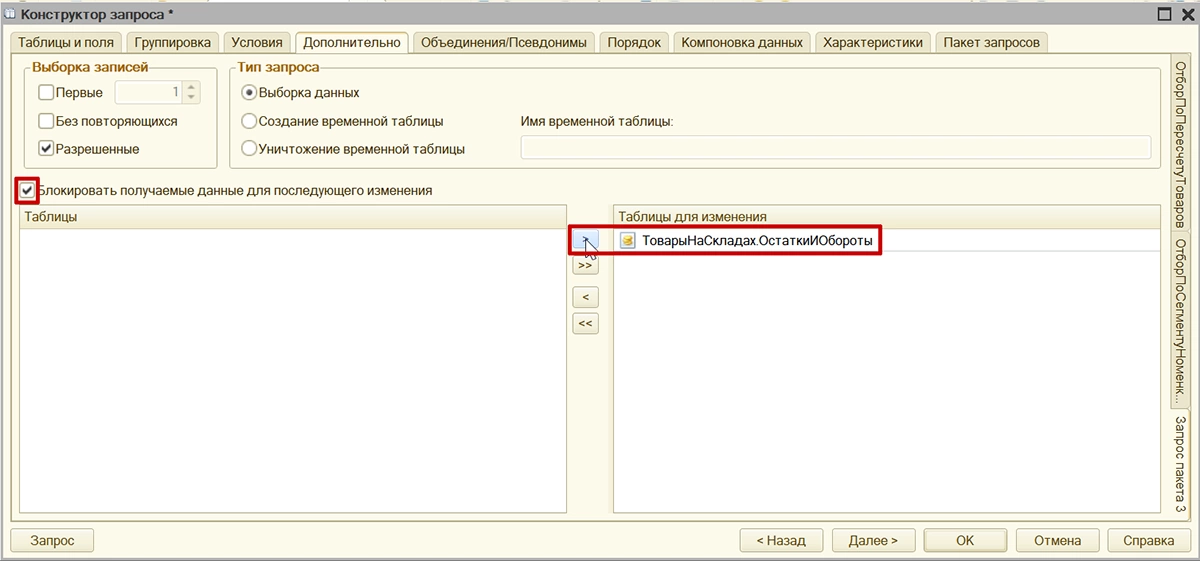Screen dimensions: 1200x561
Task: Move all tables right with >> button
Action: point(585,266)
